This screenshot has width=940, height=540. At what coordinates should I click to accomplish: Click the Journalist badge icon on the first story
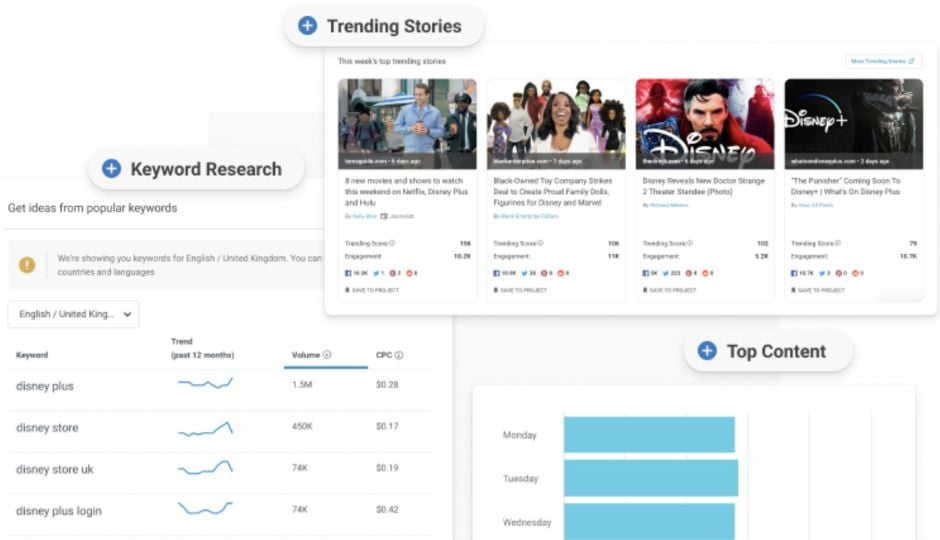pos(384,216)
